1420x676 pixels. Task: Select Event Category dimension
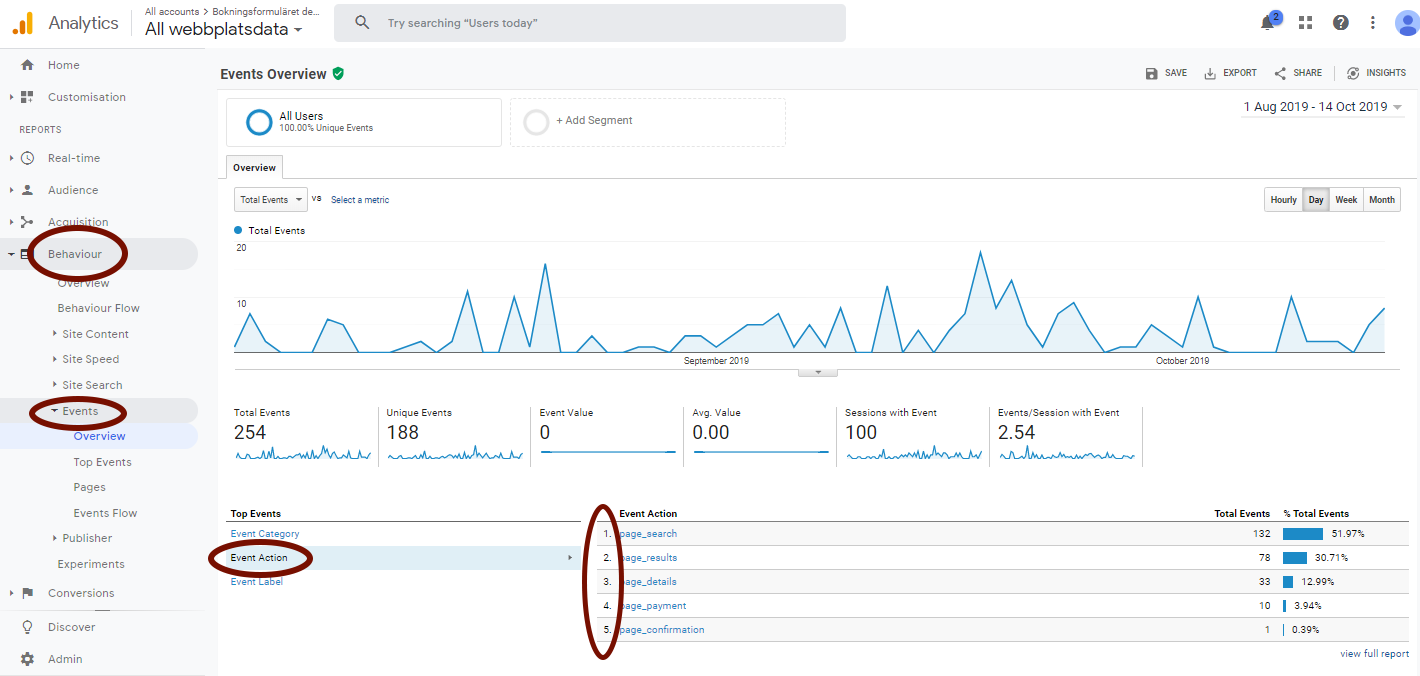point(265,534)
